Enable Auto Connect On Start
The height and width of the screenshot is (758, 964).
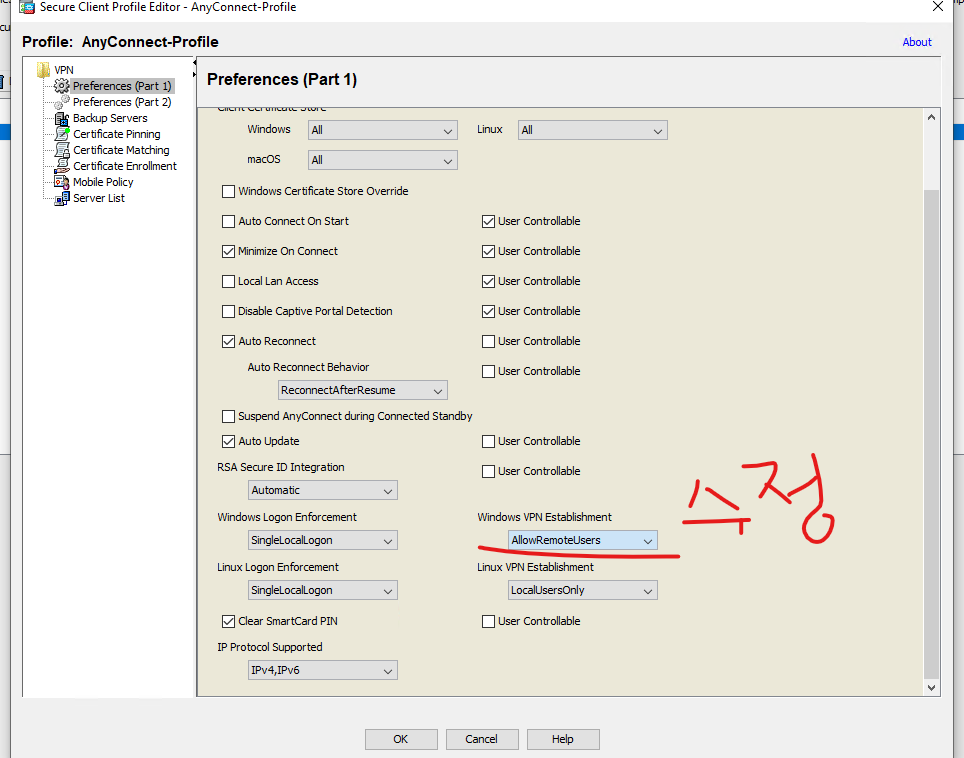tap(228, 221)
